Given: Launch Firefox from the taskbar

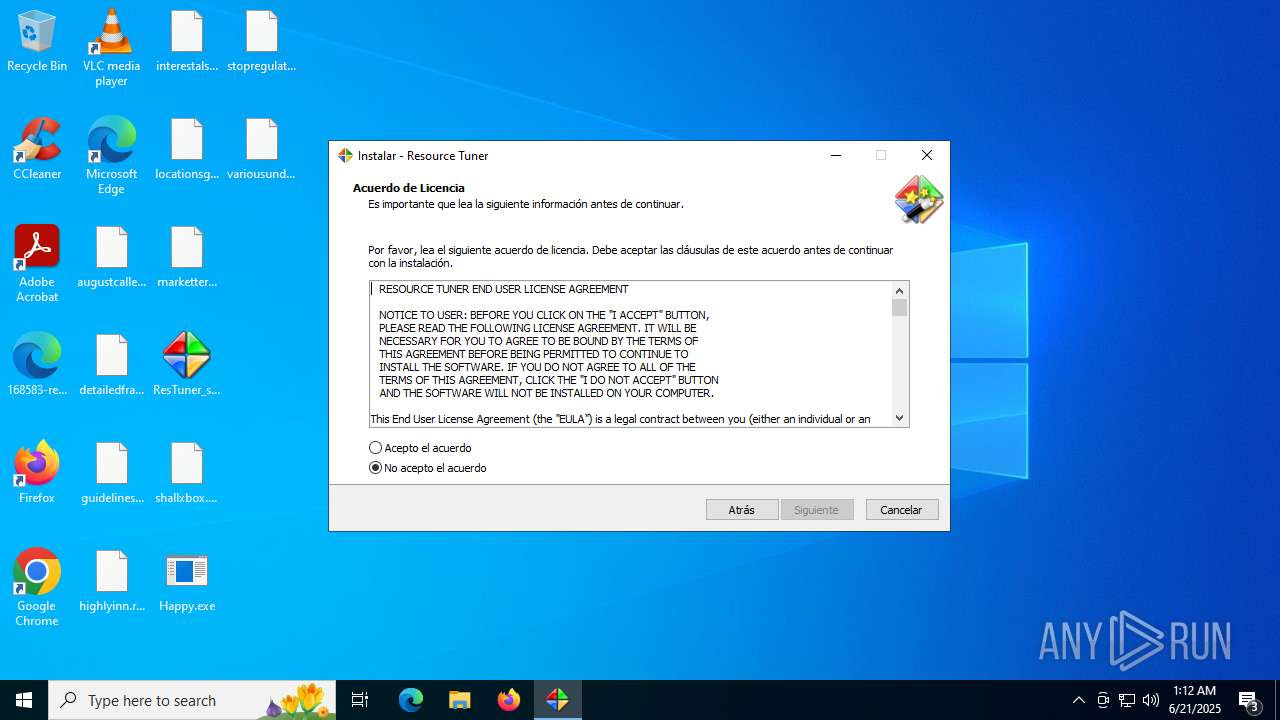Looking at the screenshot, I should (x=509, y=700).
